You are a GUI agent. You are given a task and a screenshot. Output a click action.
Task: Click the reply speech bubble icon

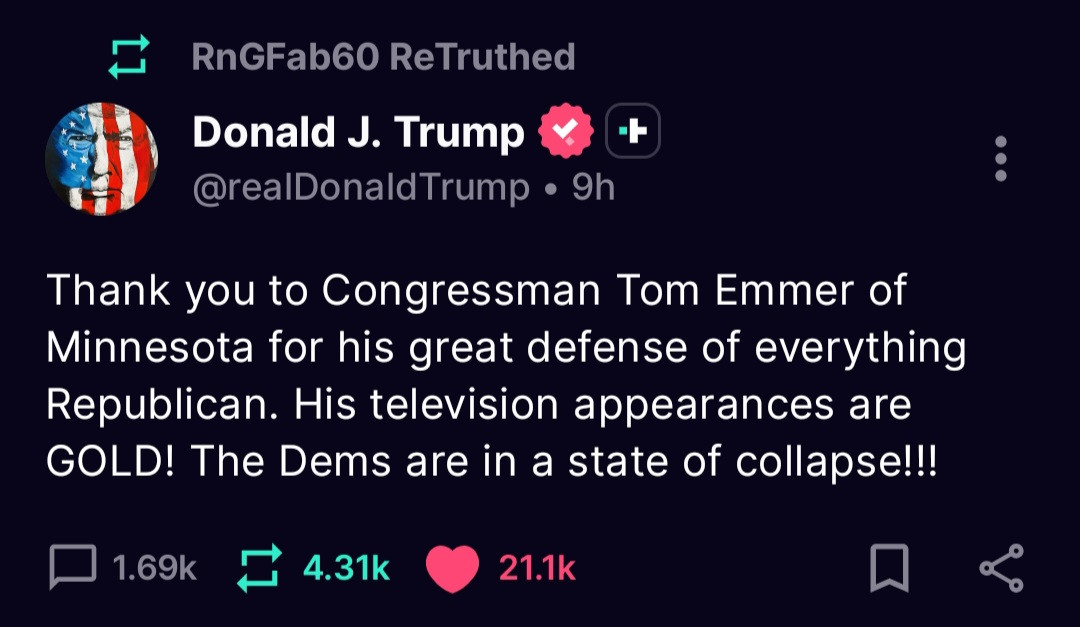coord(72,568)
